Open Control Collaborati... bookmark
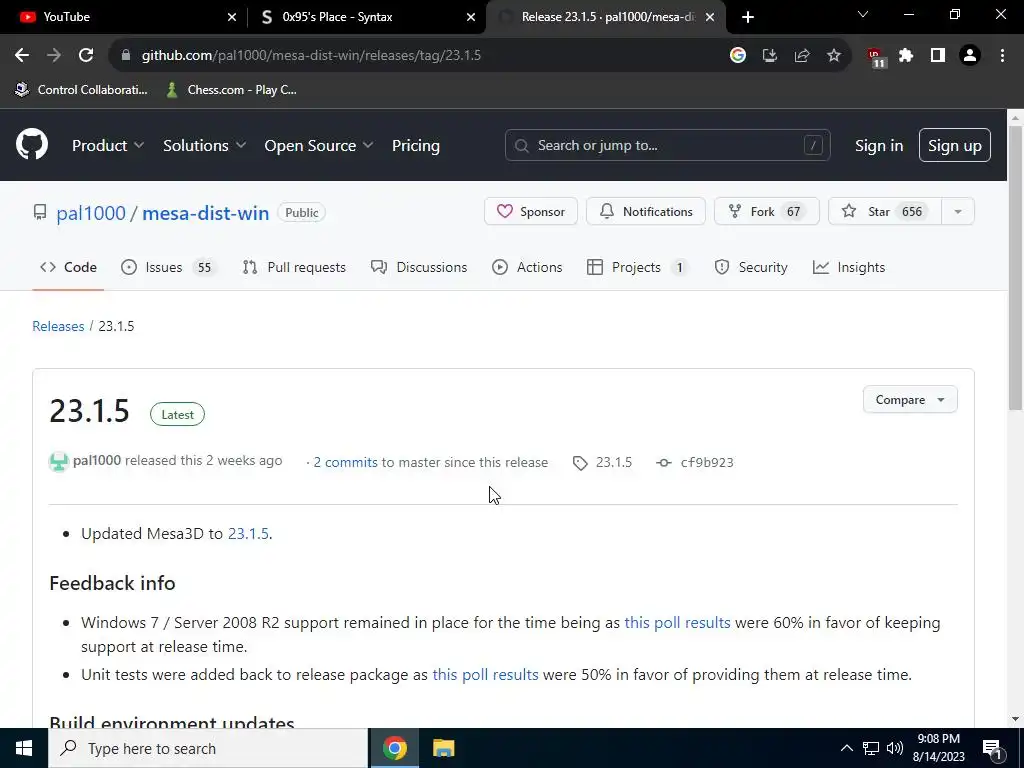The image size is (1024, 768). pyautogui.click(x=82, y=89)
